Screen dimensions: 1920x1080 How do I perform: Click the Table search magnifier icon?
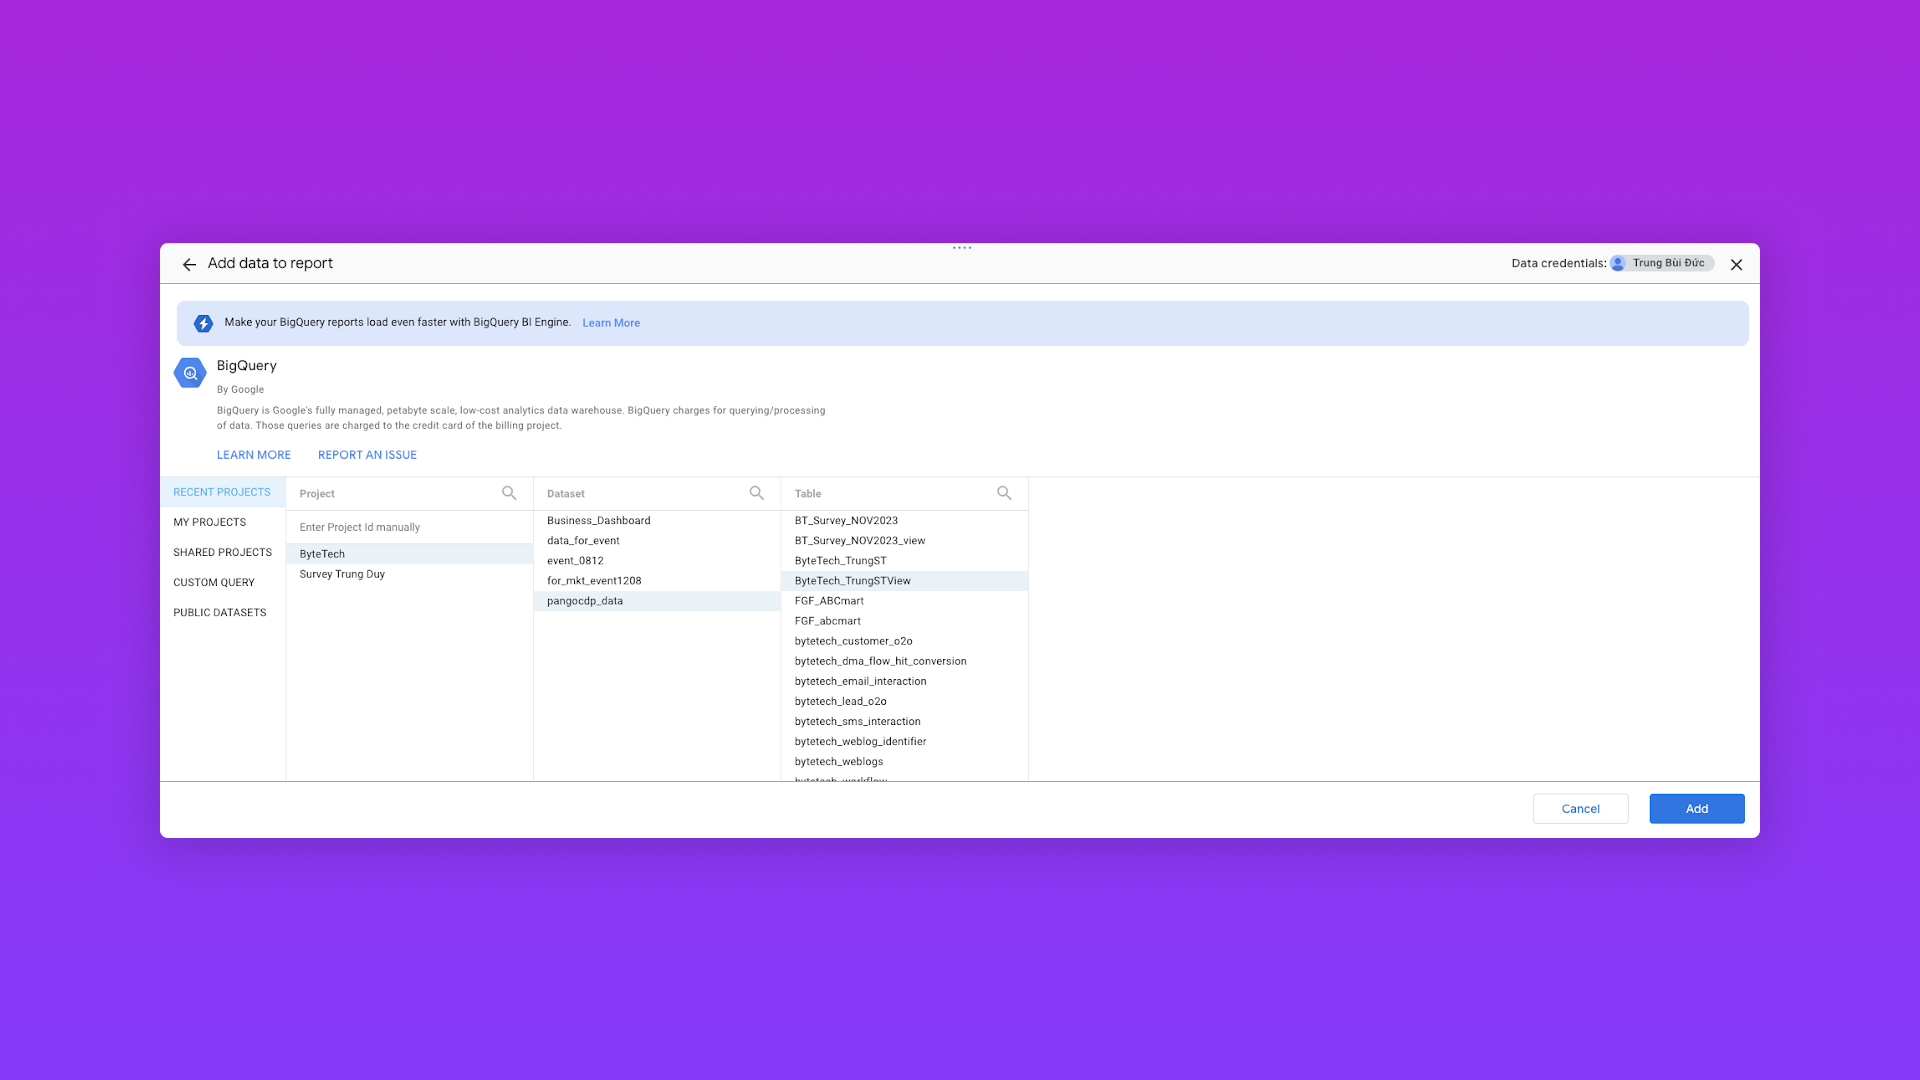[1004, 493]
